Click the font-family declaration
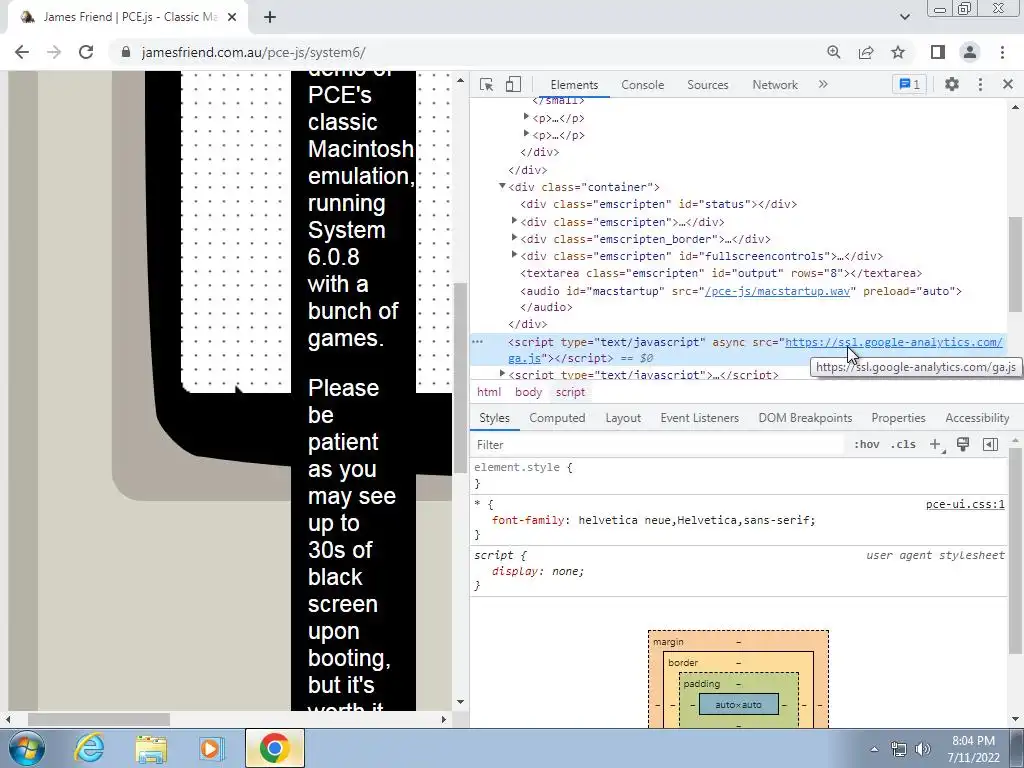 (654, 520)
